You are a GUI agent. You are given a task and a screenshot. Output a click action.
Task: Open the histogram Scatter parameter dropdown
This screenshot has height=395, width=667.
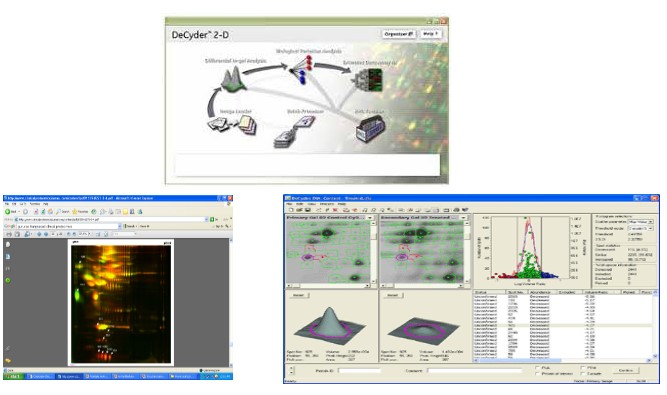641,222
